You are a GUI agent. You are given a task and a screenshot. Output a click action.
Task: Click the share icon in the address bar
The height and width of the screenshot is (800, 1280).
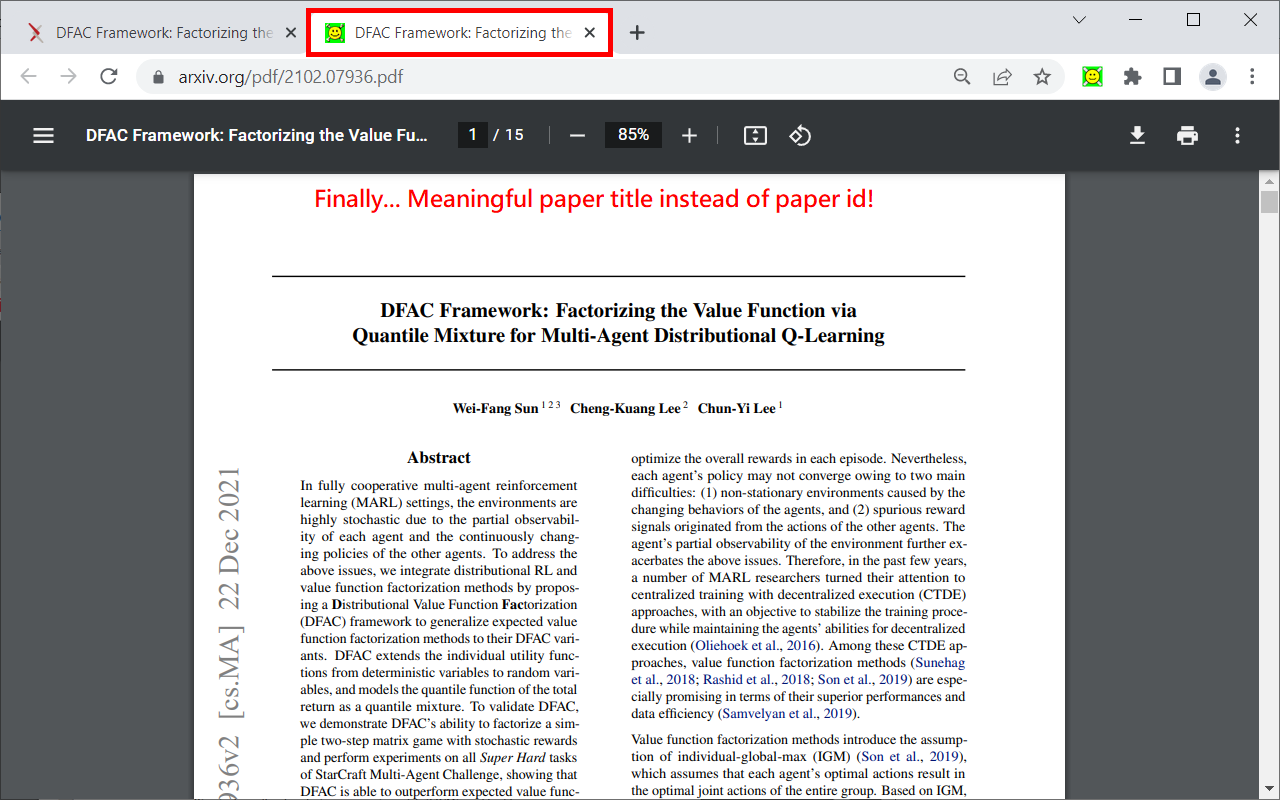(1002, 76)
